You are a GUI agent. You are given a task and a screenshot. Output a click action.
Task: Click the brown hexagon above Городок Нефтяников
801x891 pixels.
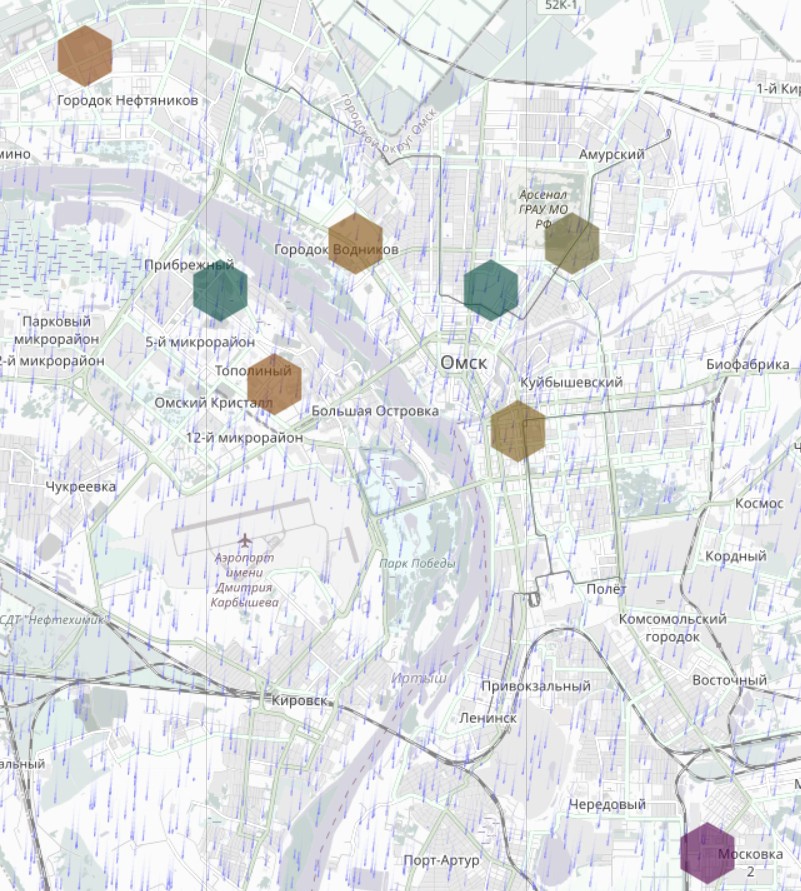pos(85,55)
